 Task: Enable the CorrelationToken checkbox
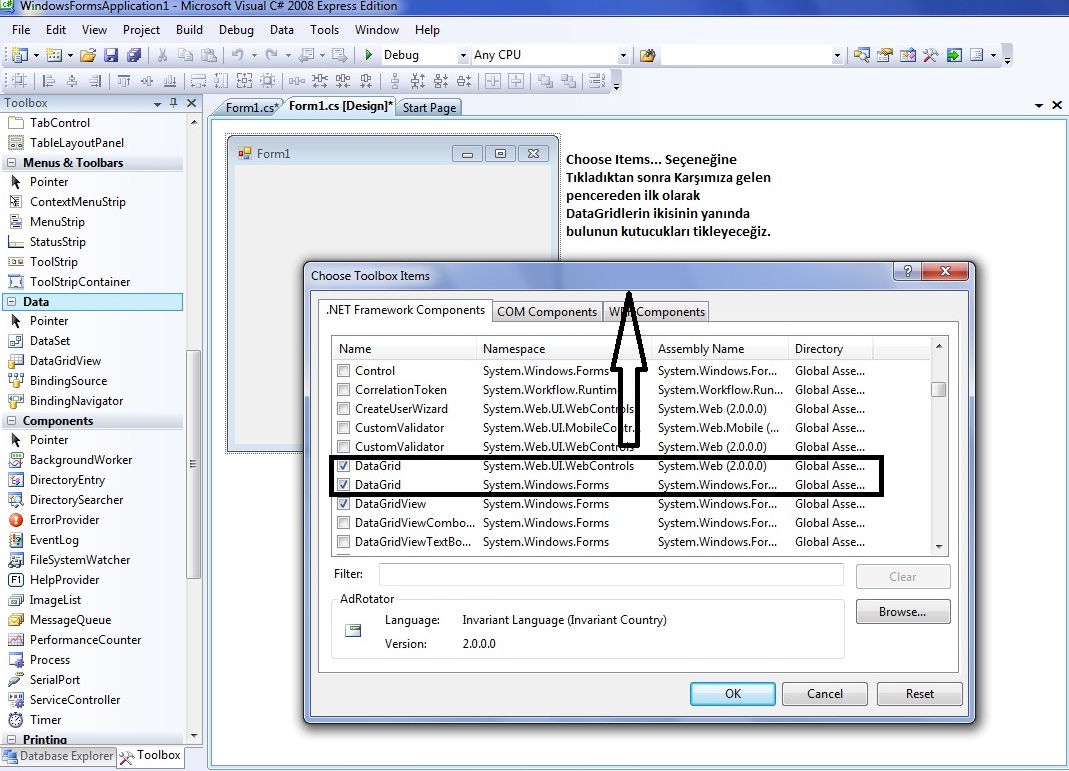344,390
